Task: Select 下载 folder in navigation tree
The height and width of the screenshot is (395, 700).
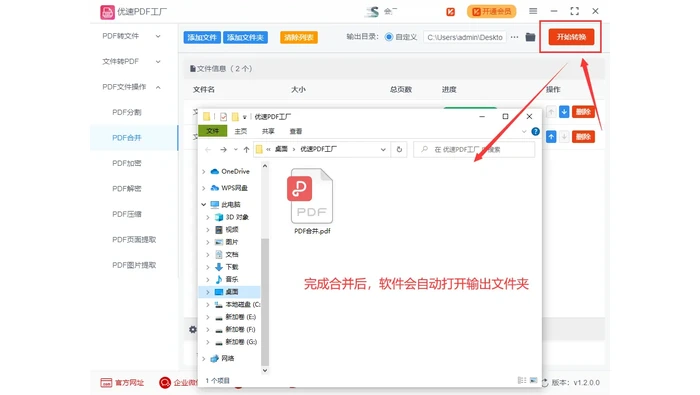Action: 231,267
